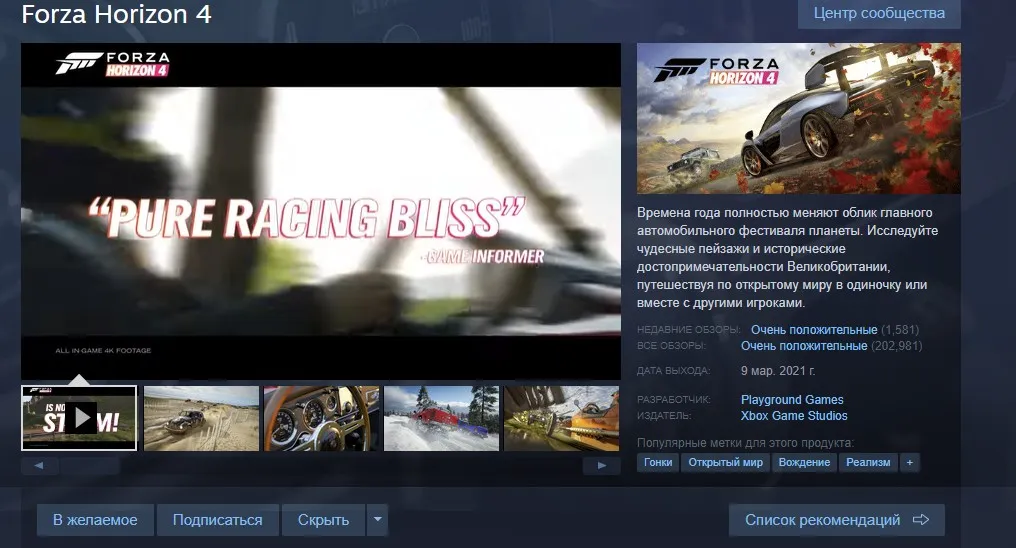This screenshot has width=1016, height=548.
Task: Click the Forza Horizon 4 page title
Action: click(117, 14)
